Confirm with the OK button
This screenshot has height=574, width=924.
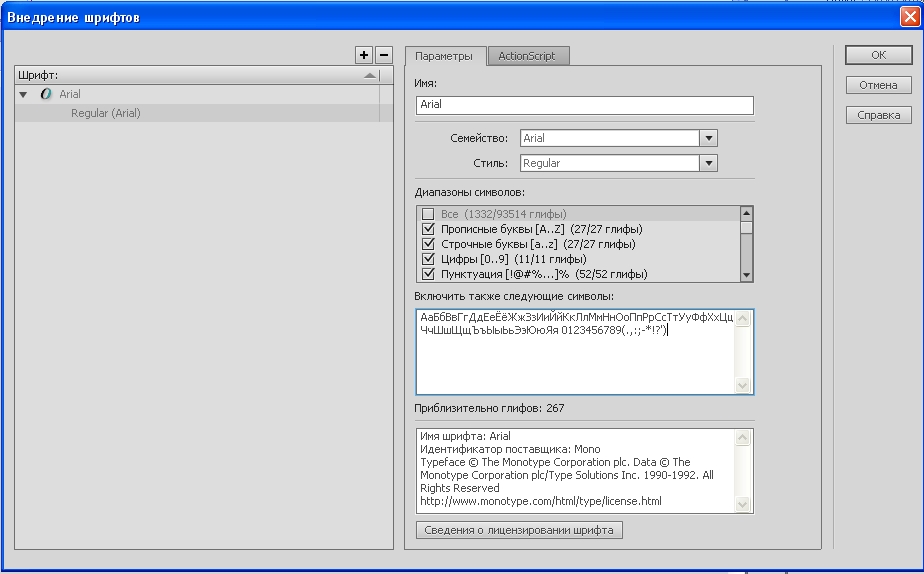point(879,55)
